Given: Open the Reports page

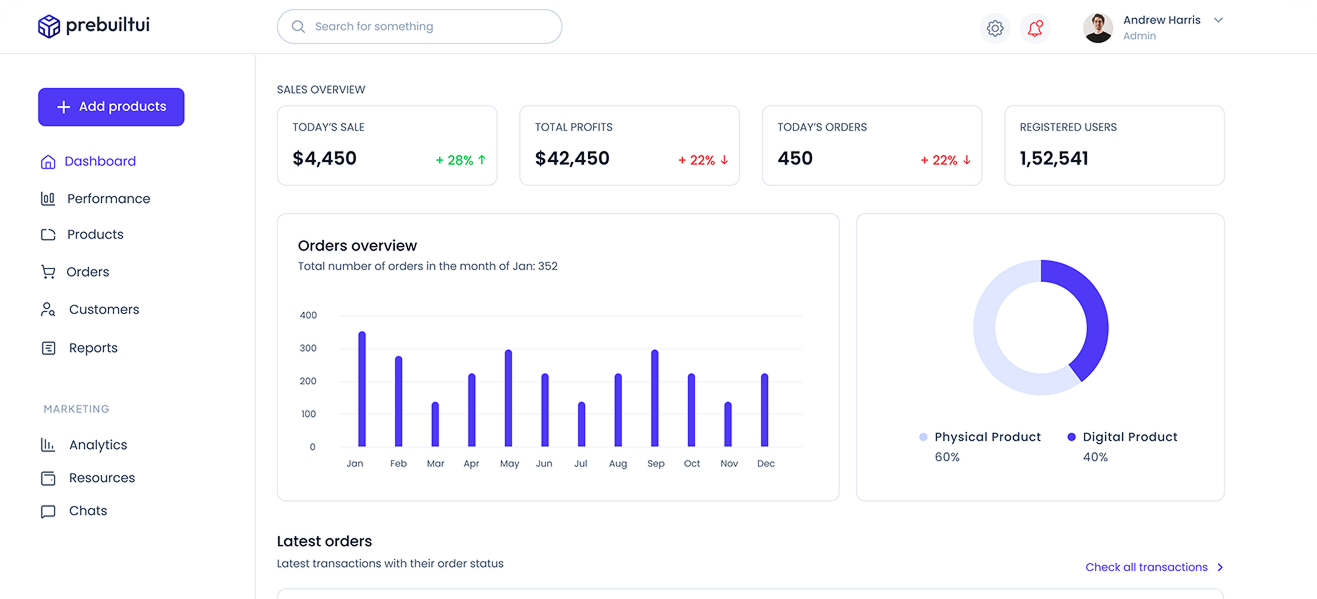Looking at the screenshot, I should pos(93,348).
